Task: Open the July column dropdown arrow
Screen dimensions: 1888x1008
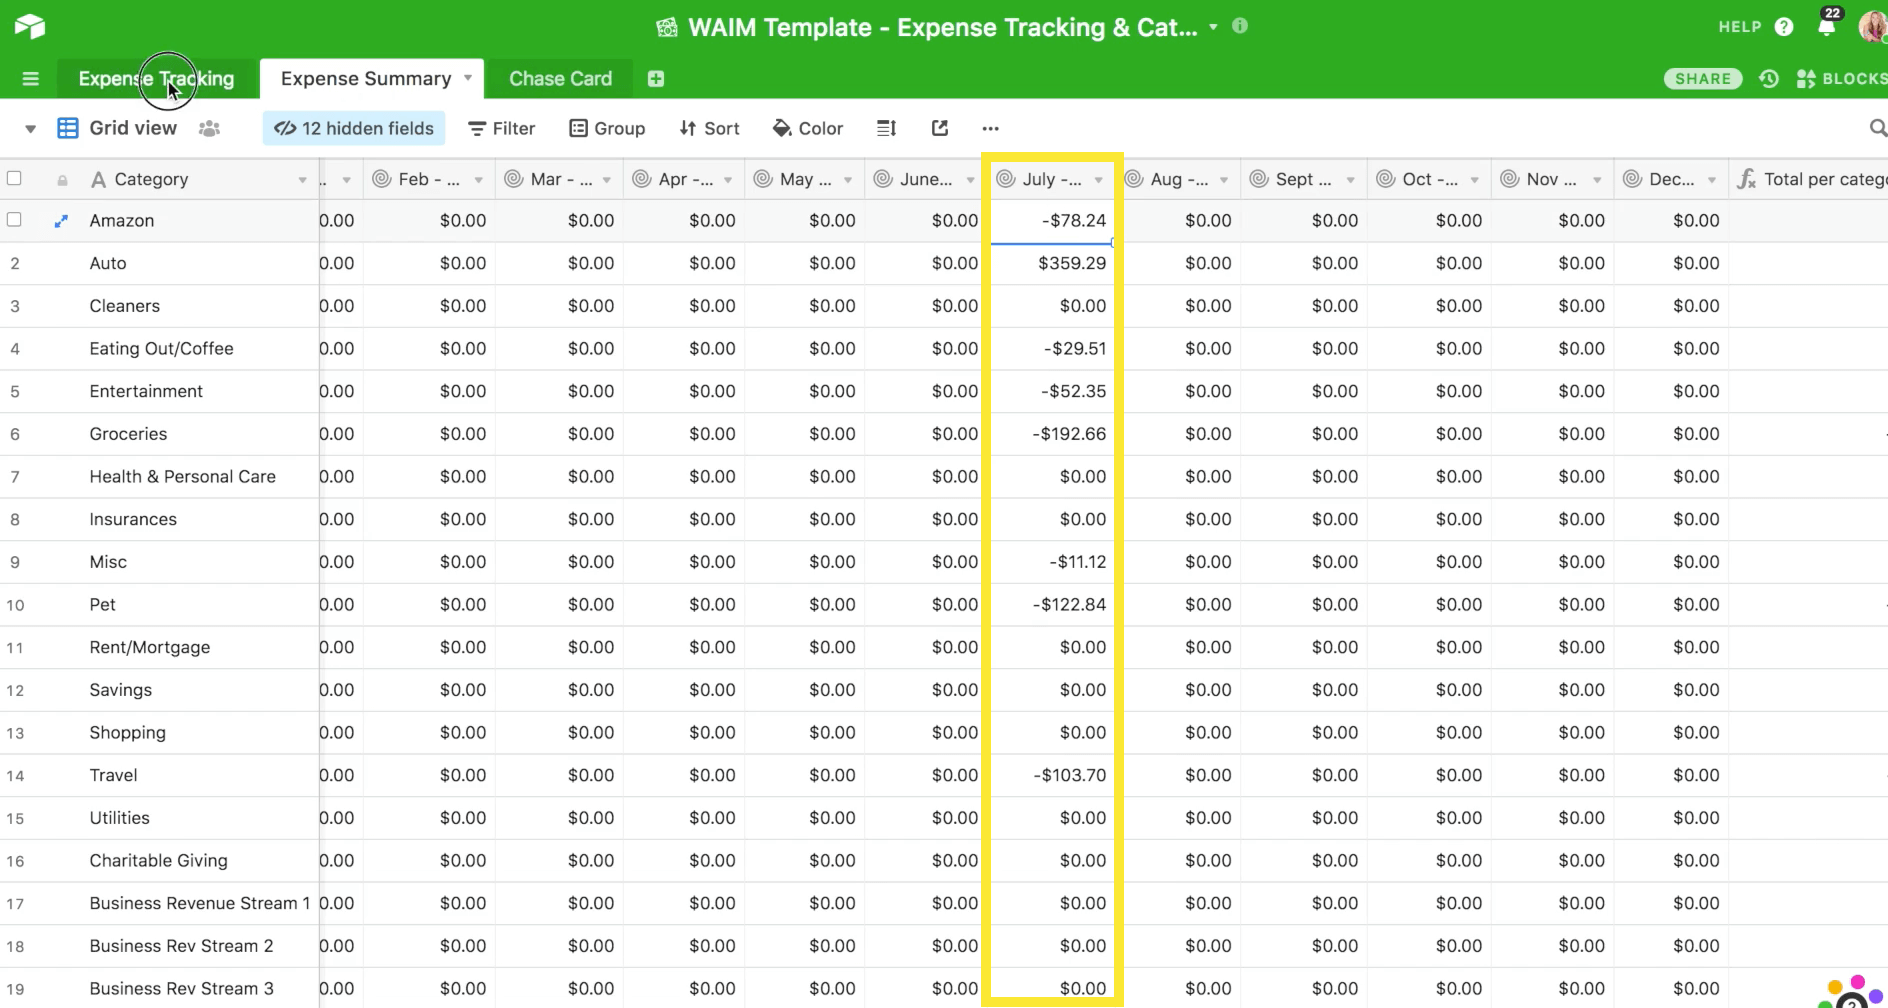Action: pos(1098,180)
